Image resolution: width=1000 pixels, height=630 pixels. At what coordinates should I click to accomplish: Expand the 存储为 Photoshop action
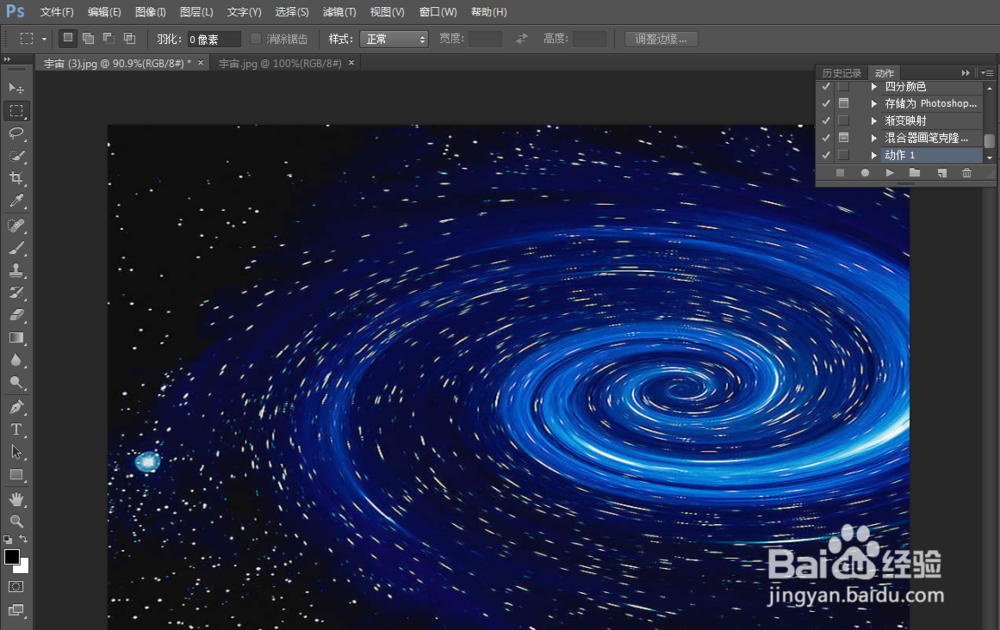(874, 103)
